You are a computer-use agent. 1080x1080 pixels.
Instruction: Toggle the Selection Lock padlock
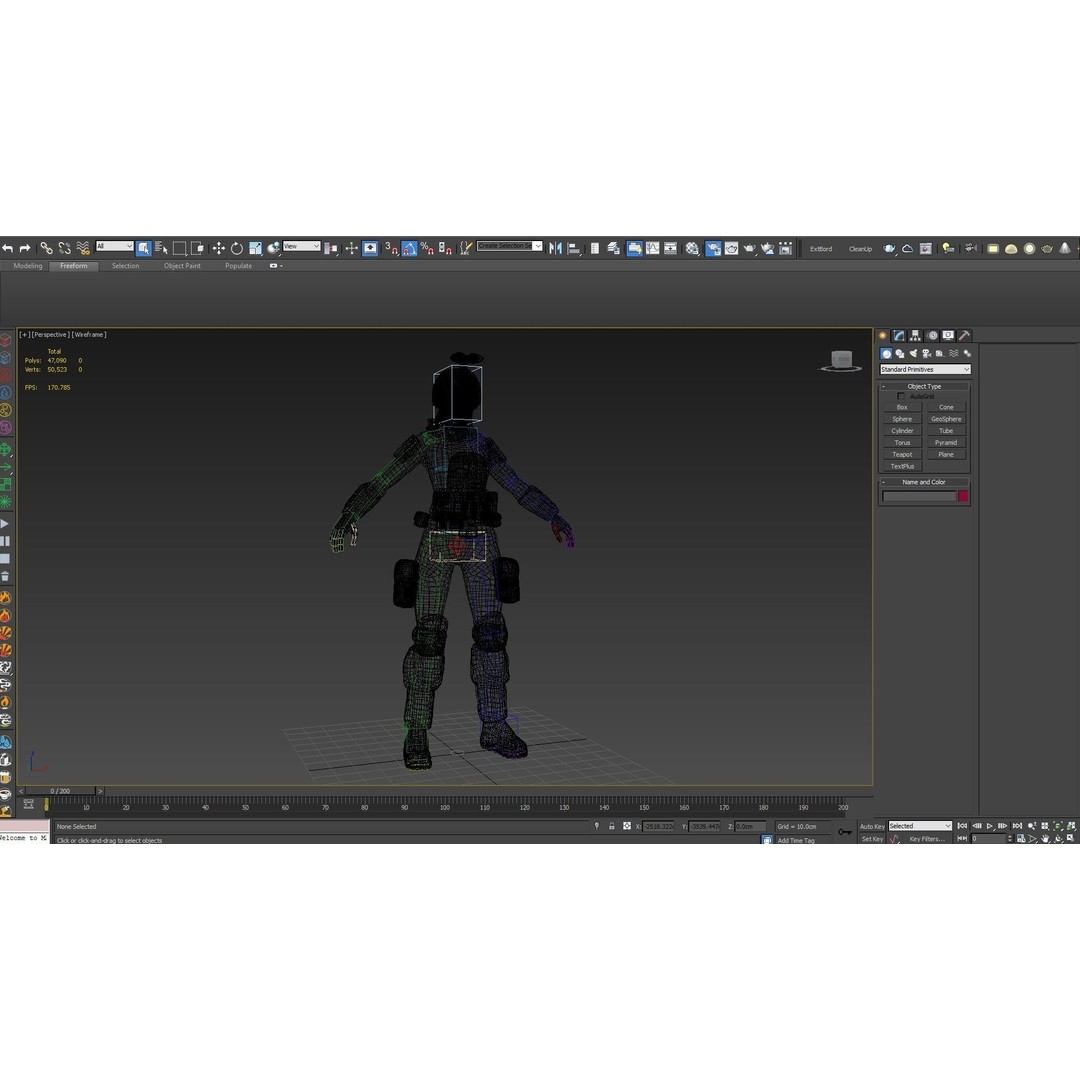pos(612,826)
